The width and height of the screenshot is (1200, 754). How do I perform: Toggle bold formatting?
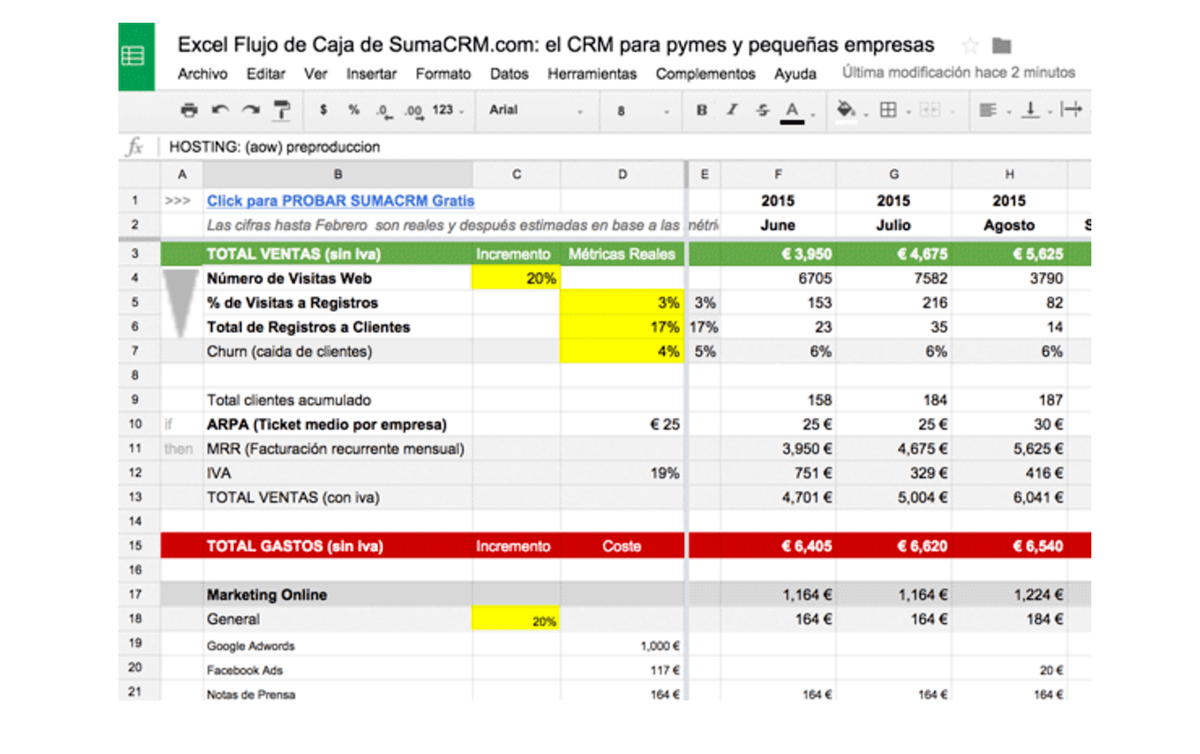pos(702,110)
